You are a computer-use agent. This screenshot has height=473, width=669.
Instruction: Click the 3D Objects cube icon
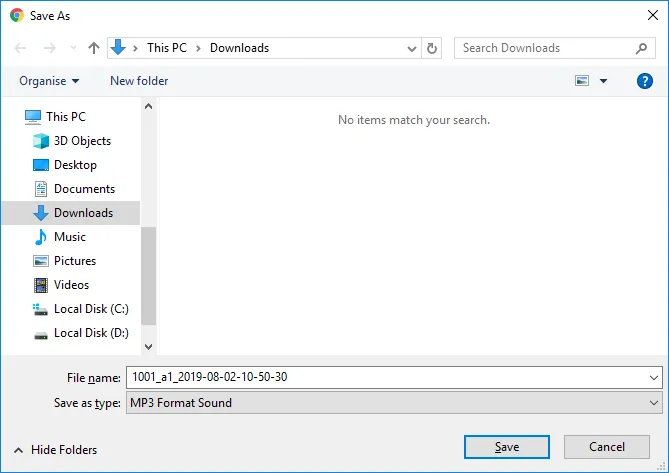[41, 141]
